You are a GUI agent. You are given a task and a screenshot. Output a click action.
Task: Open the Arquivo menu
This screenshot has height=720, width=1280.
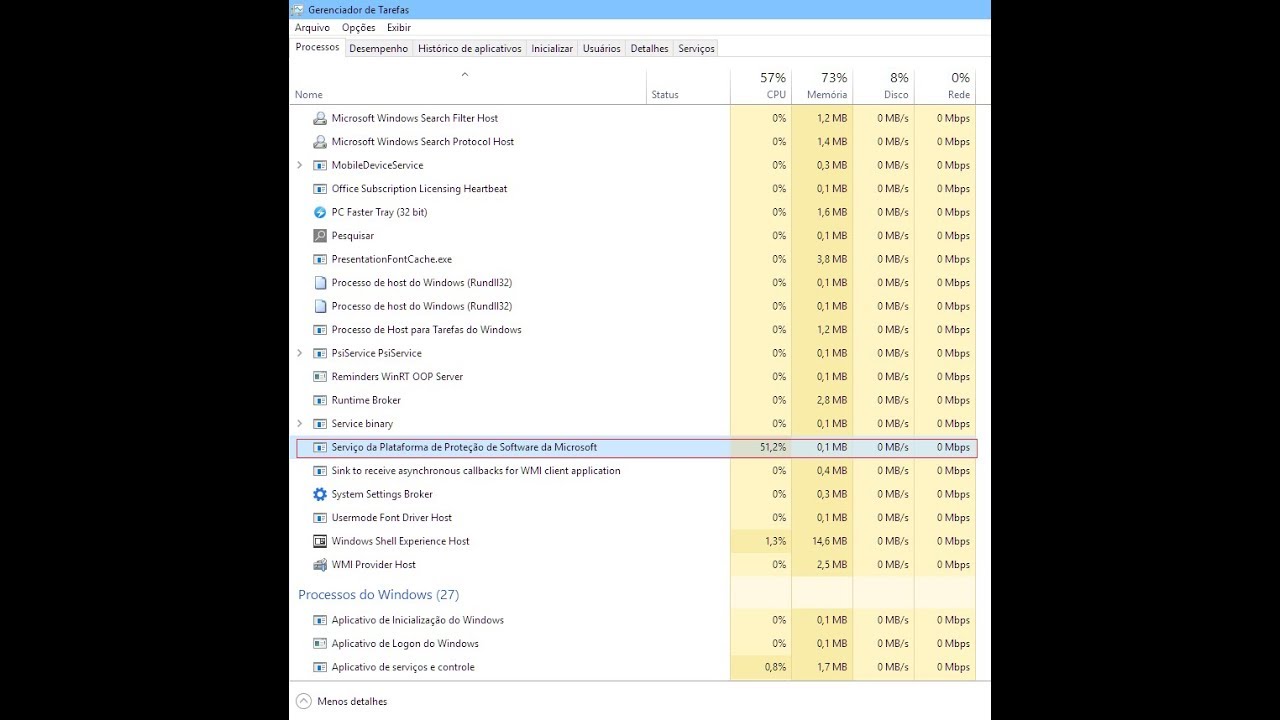(312, 28)
